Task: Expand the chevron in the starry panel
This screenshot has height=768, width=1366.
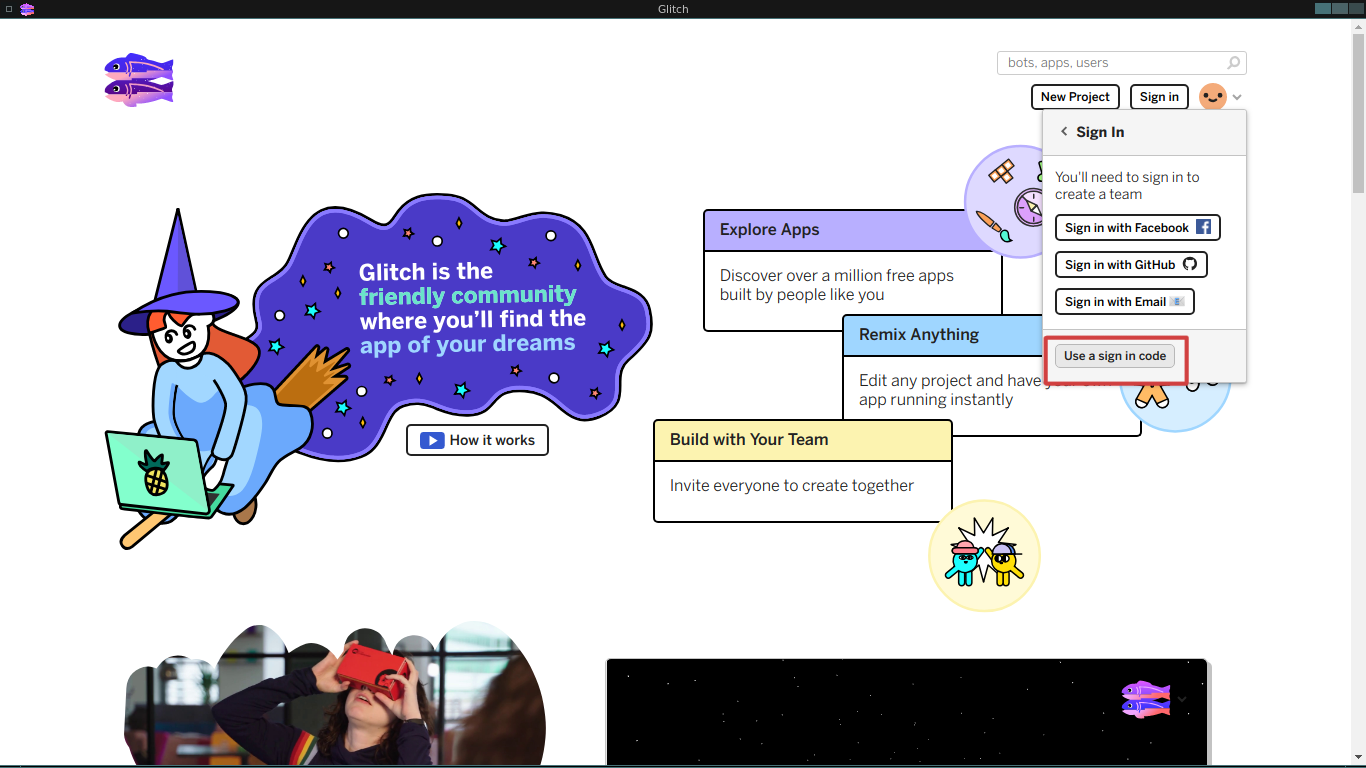Action: pyautogui.click(x=1182, y=699)
